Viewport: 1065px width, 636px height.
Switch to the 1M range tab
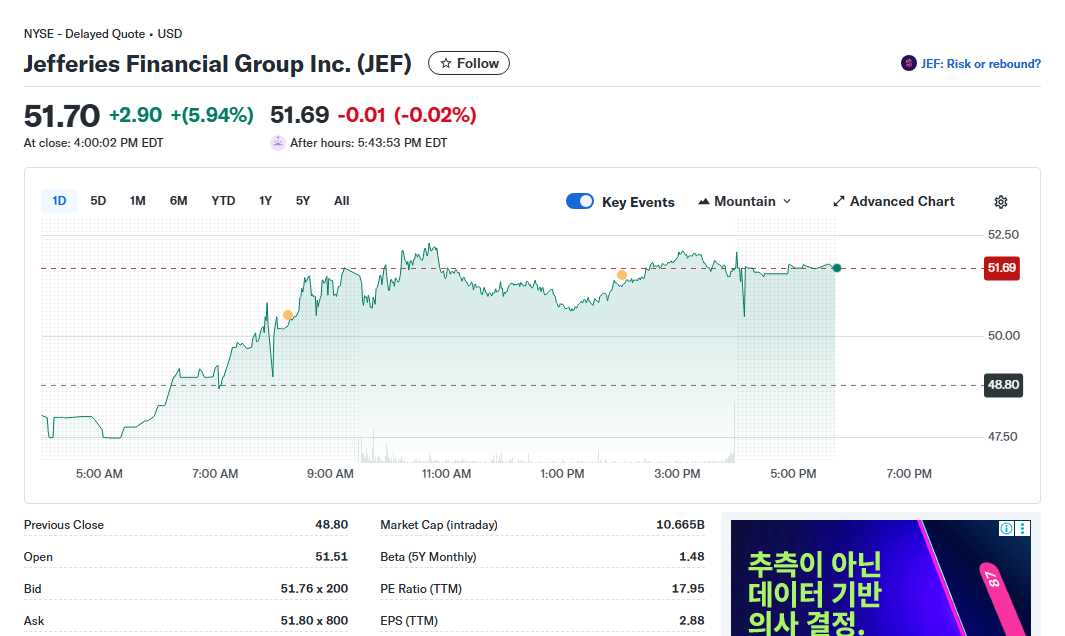coord(138,201)
